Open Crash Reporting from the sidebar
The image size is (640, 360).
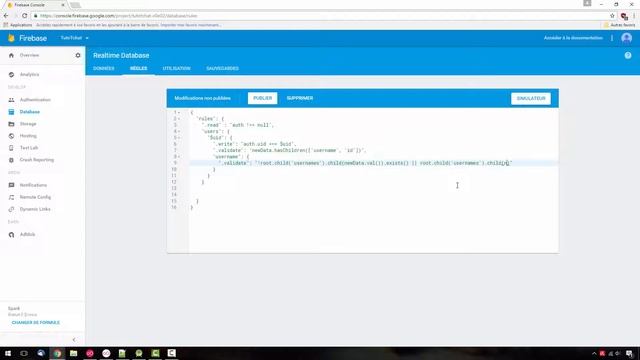37,160
